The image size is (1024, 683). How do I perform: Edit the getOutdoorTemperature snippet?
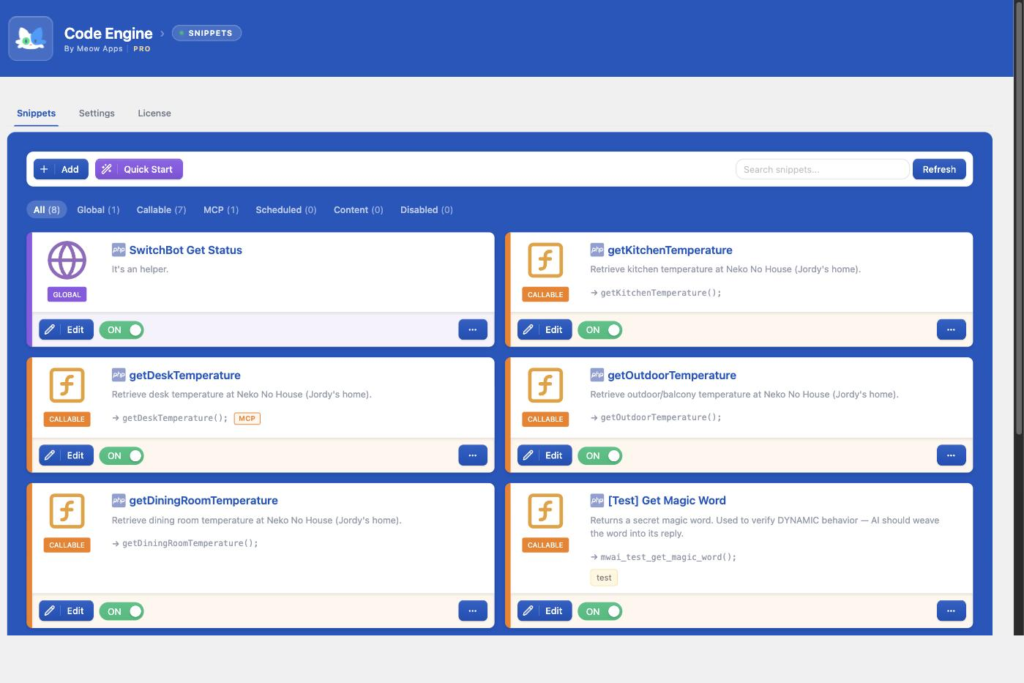(545, 455)
